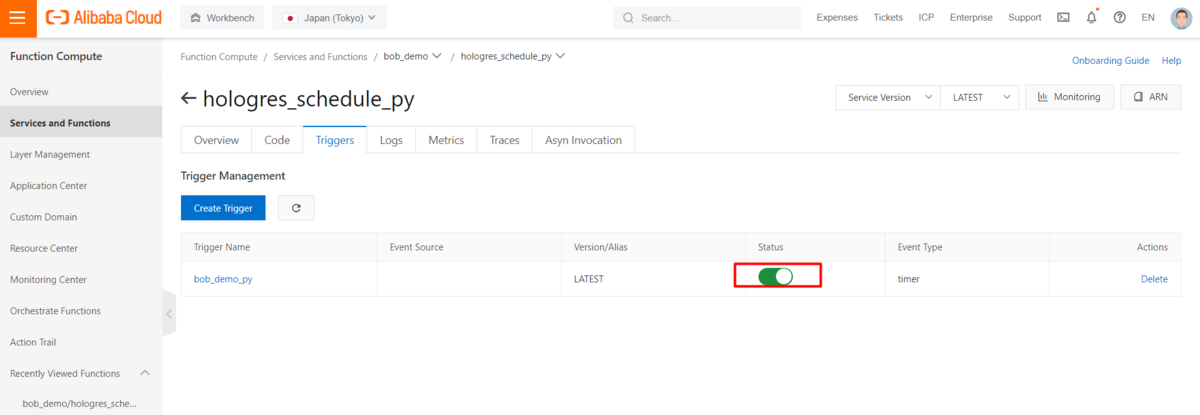
Task: Open the Help link
Action: (x=1171, y=60)
